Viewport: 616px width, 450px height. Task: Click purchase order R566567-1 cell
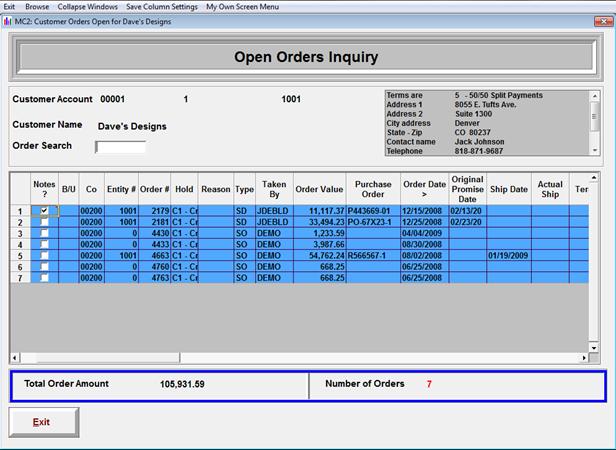(x=373, y=255)
